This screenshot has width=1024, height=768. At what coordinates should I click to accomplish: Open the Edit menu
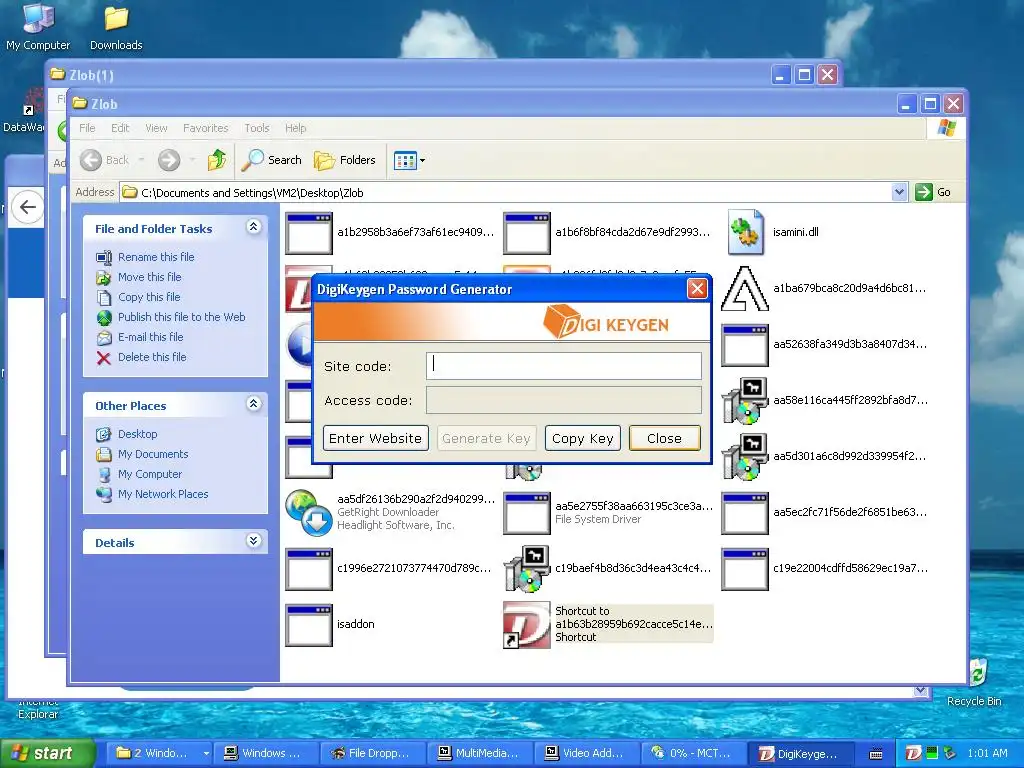pos(120,128)
